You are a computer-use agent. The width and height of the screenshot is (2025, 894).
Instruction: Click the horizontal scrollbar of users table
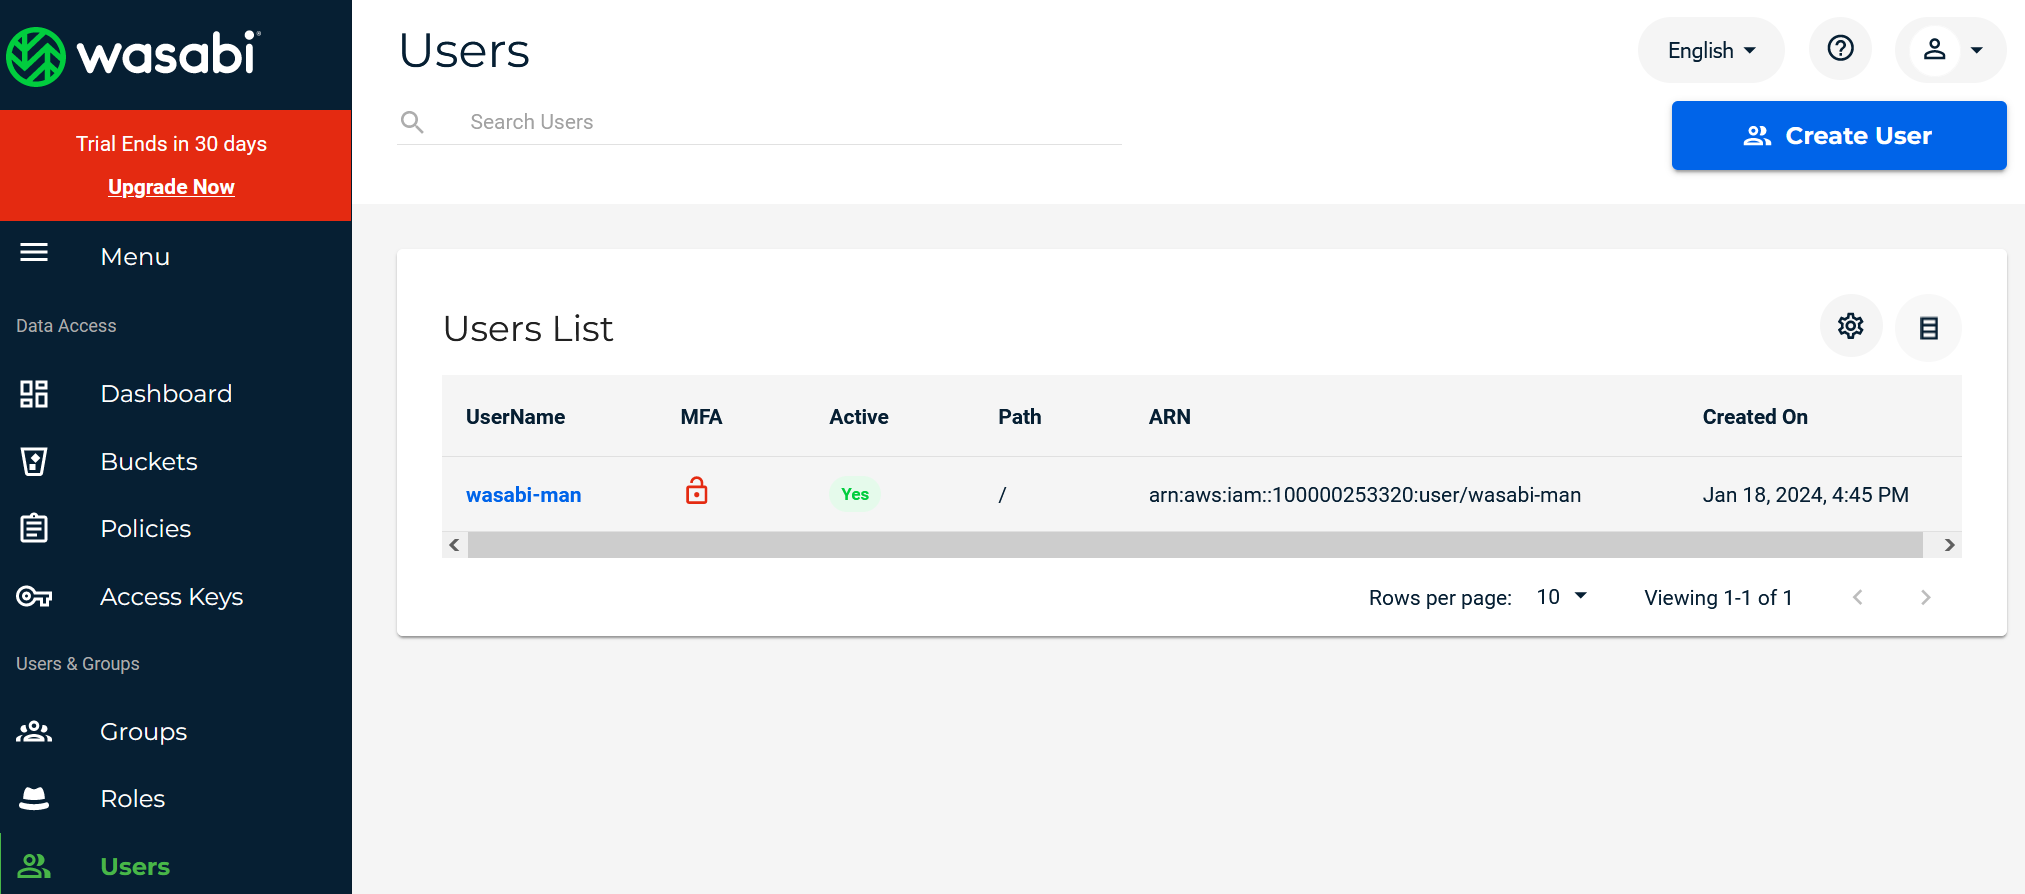[x=1194, y=545]
